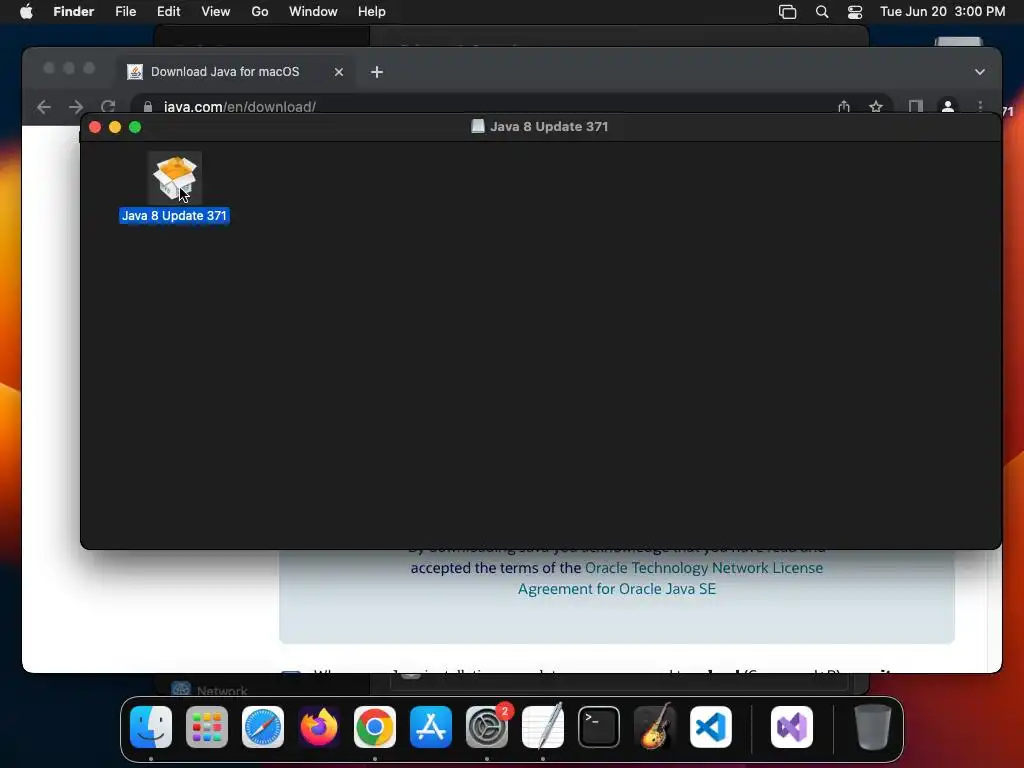Image resolution: width=1024 pixels, height=768 pixels.
Task: Open the Trash in the Dock
Action: [x=872, y=727]
